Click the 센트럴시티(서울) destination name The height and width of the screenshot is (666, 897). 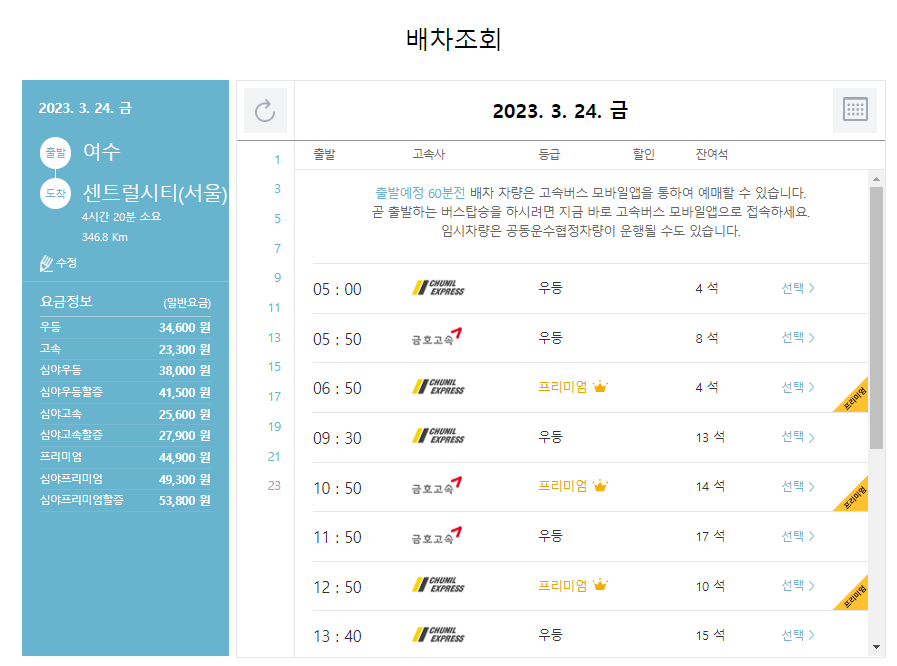click(155, 193)
